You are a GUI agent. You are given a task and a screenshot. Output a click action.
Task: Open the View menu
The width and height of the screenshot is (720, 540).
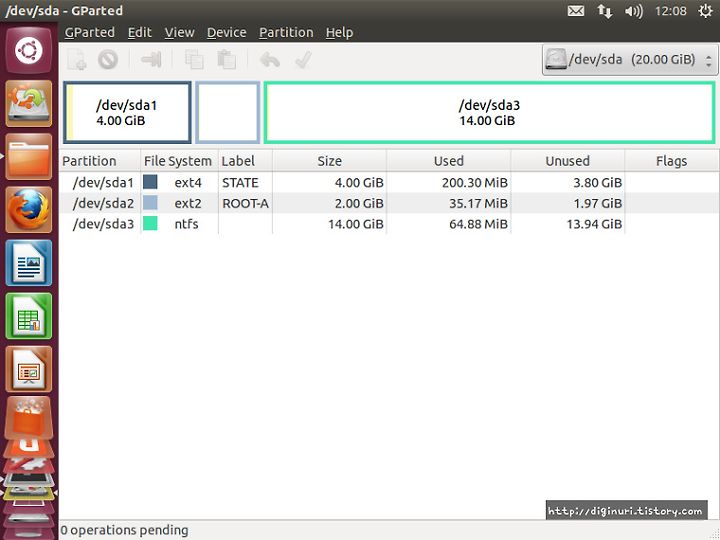(x=180, y=33)
